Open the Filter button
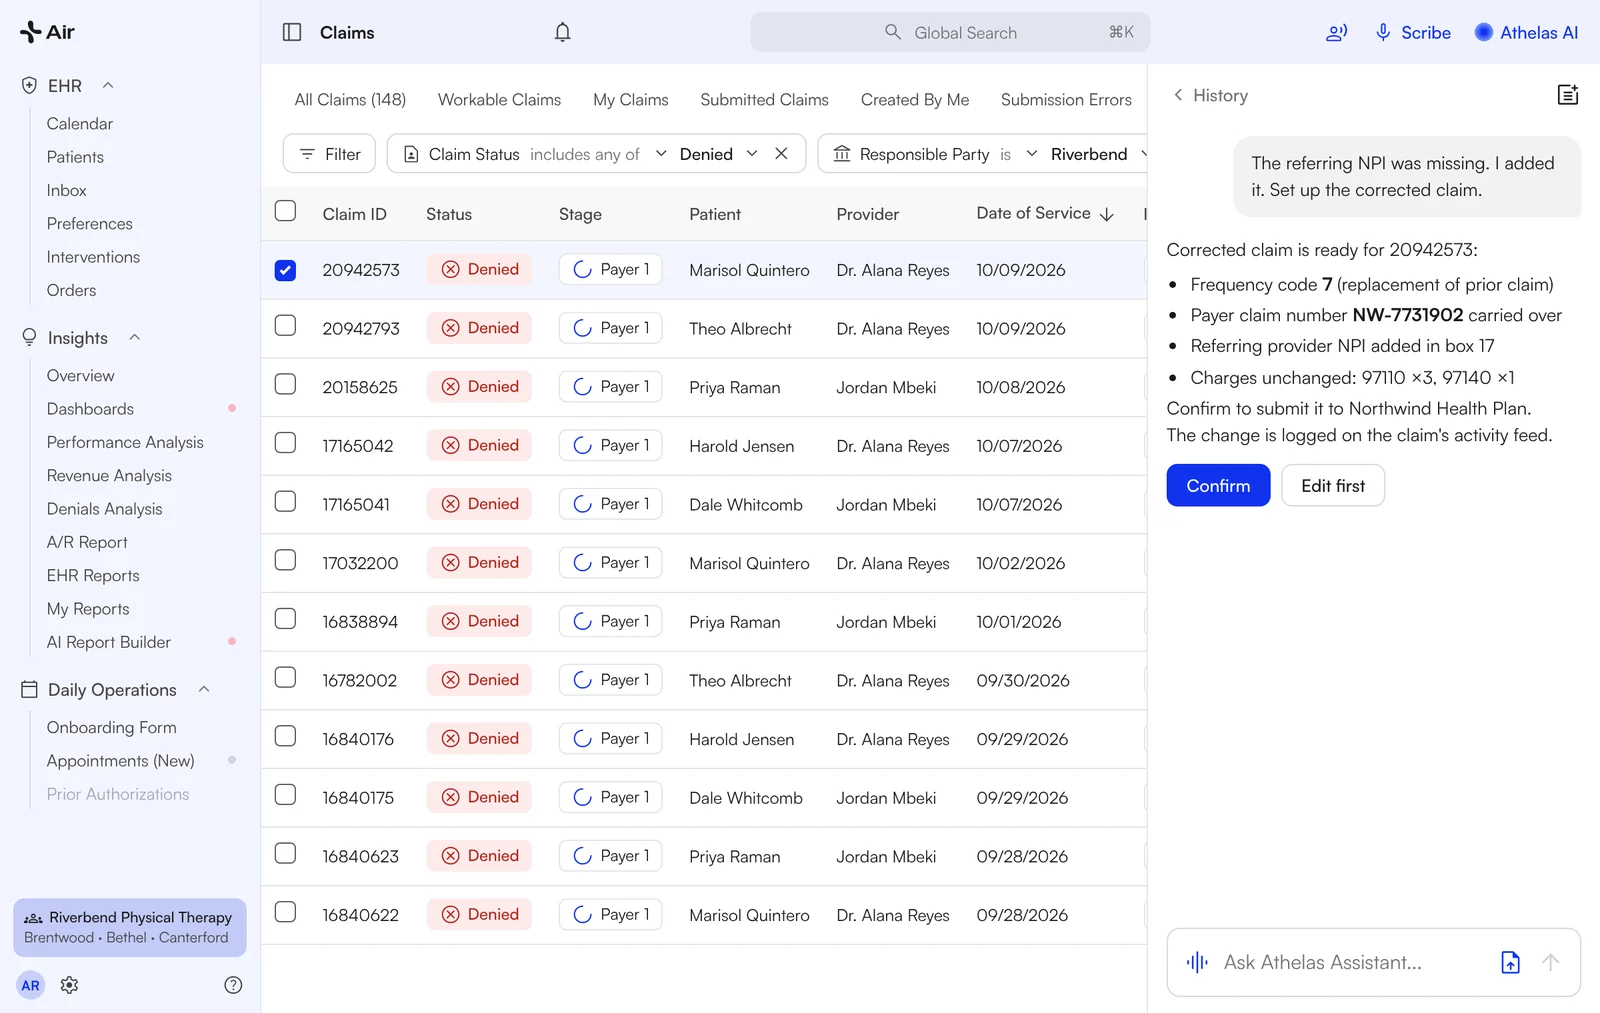The image size is (1600, 1013). (x=329, y=154)
